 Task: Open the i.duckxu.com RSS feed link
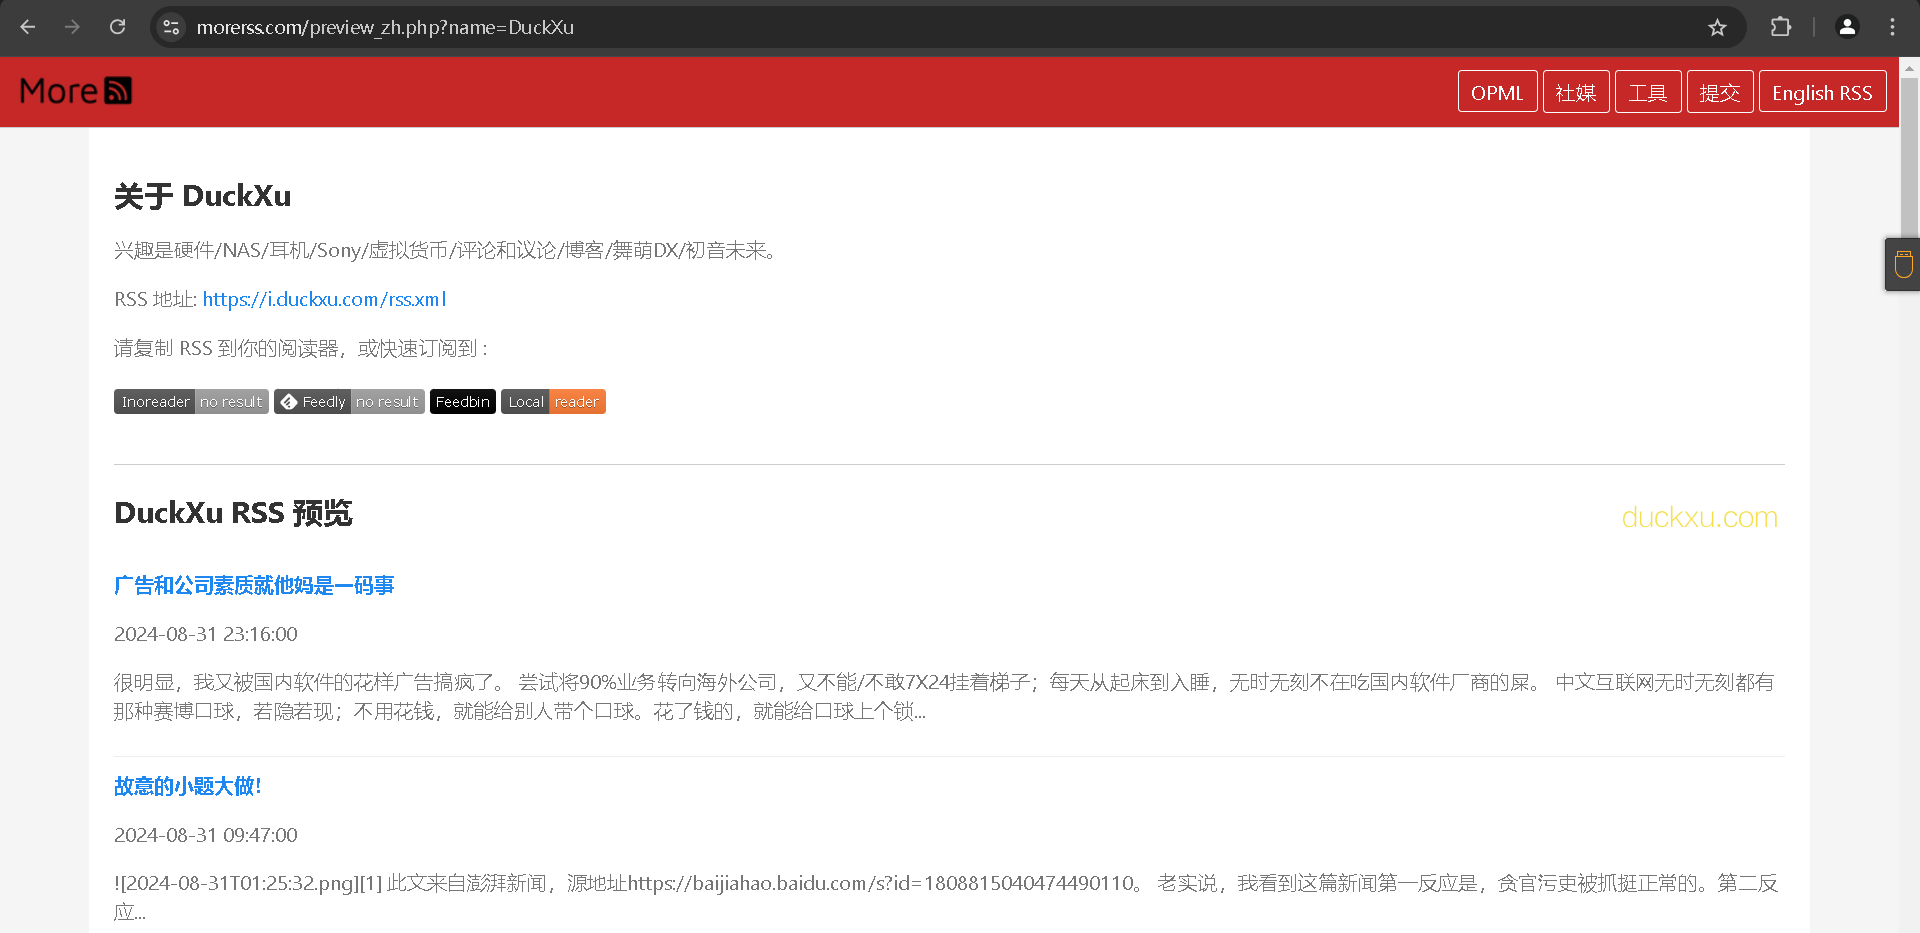pos(324,299)
